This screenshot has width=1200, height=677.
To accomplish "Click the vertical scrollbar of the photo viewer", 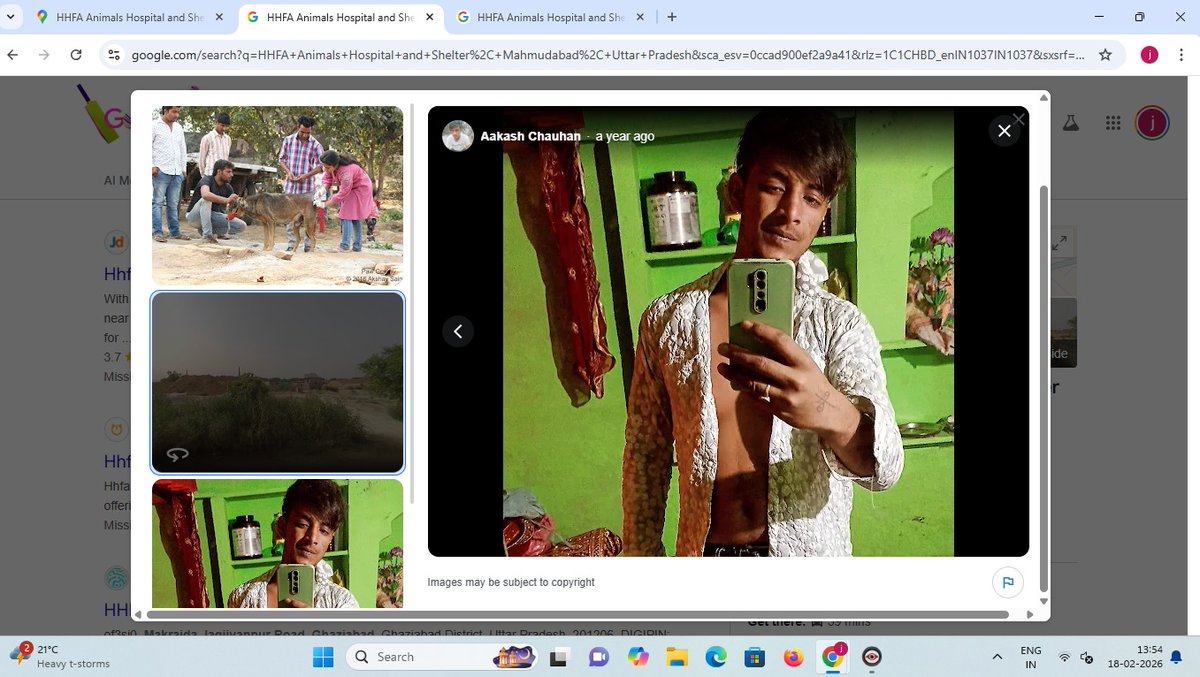I will [x=1045, y=387].
